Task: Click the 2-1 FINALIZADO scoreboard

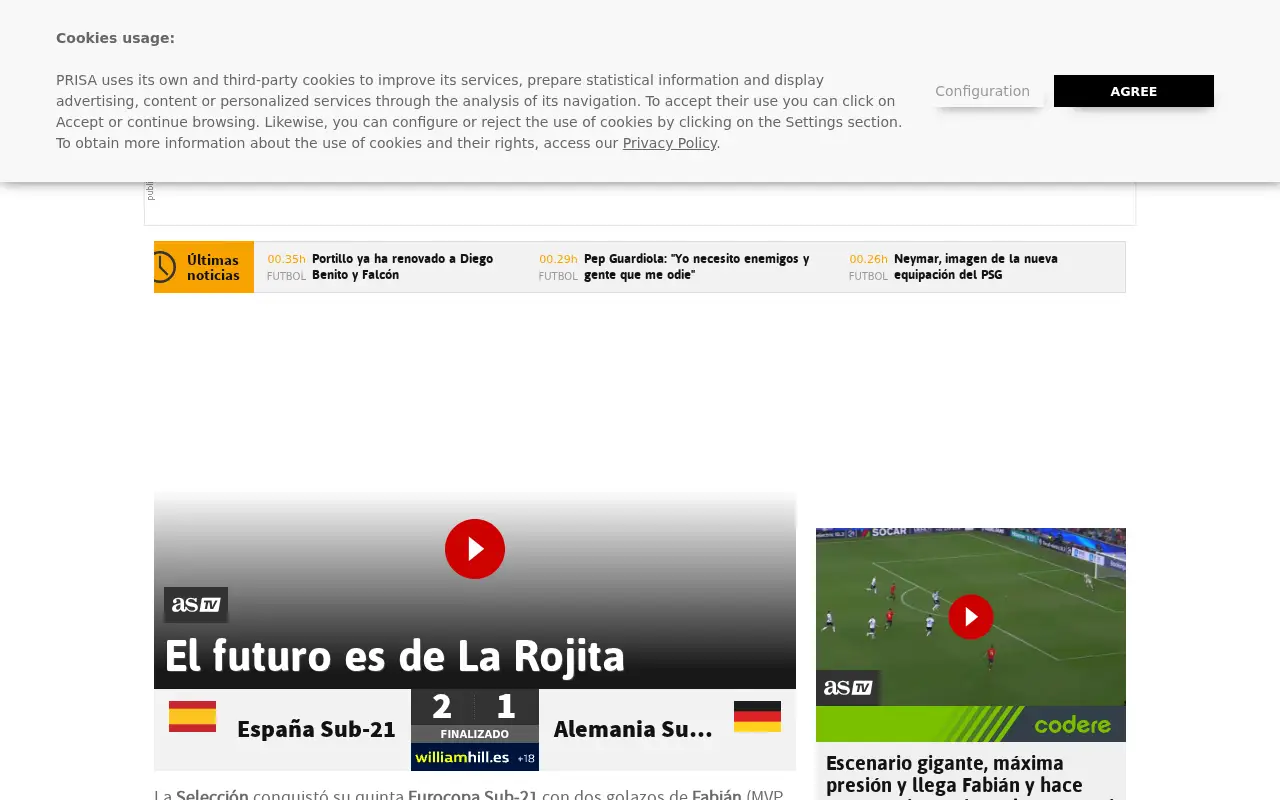Action: pos(475,716)
